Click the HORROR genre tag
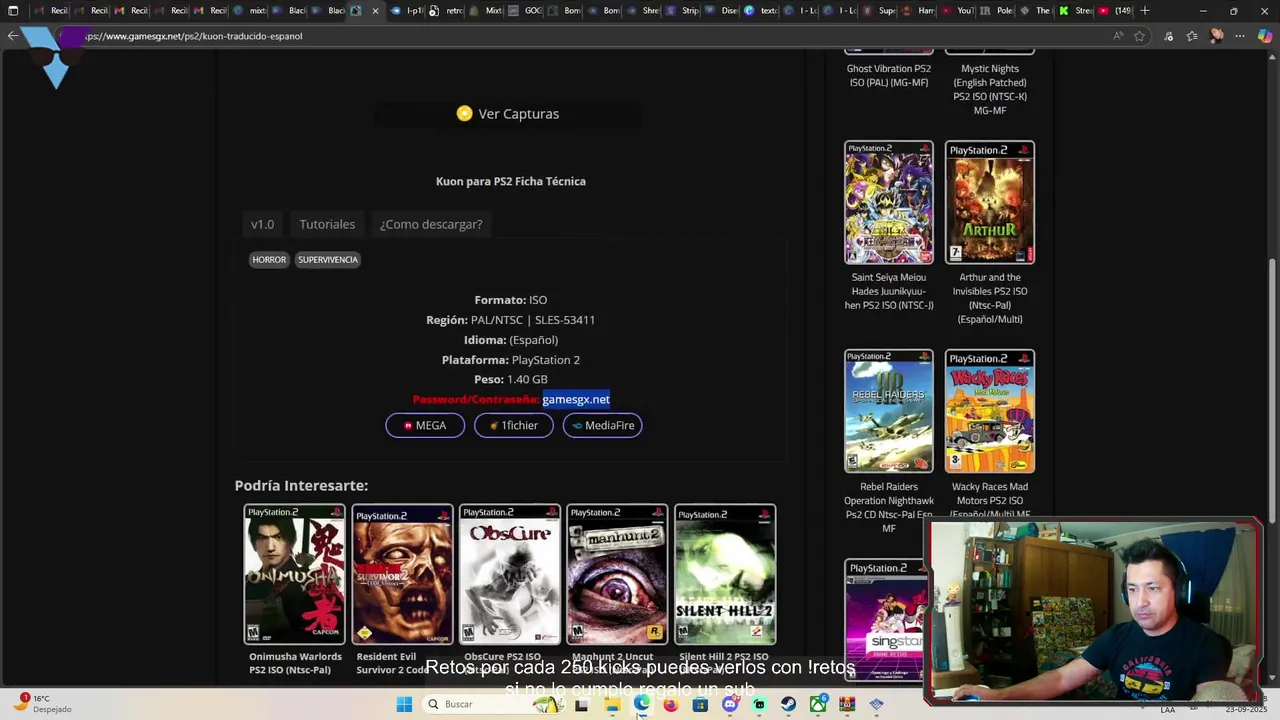Image resolution: width=1280 pixels, height=720 pixels. click(269, 260)
